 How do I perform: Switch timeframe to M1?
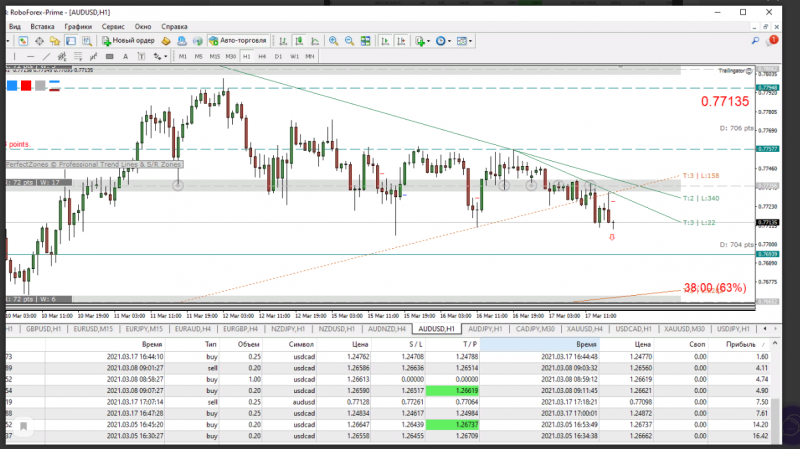[183, 57]
